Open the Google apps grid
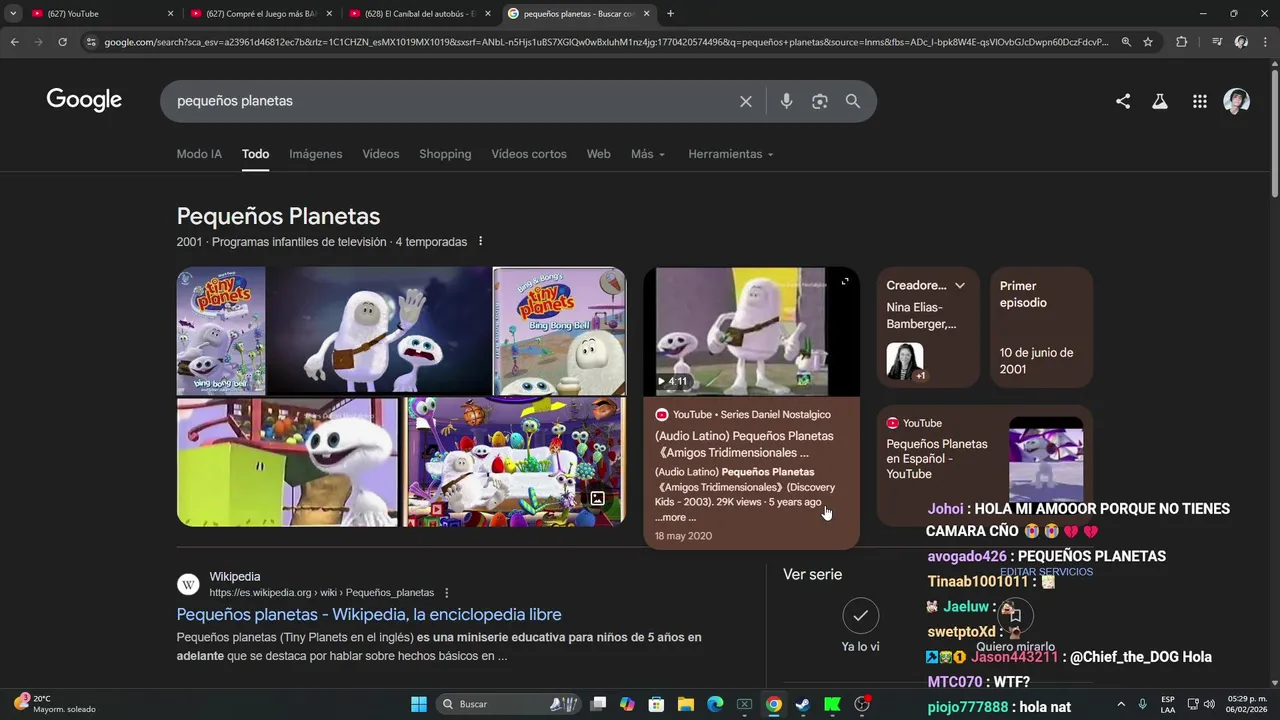This screenshot has height=720, width=1280. coord(1200,101)
